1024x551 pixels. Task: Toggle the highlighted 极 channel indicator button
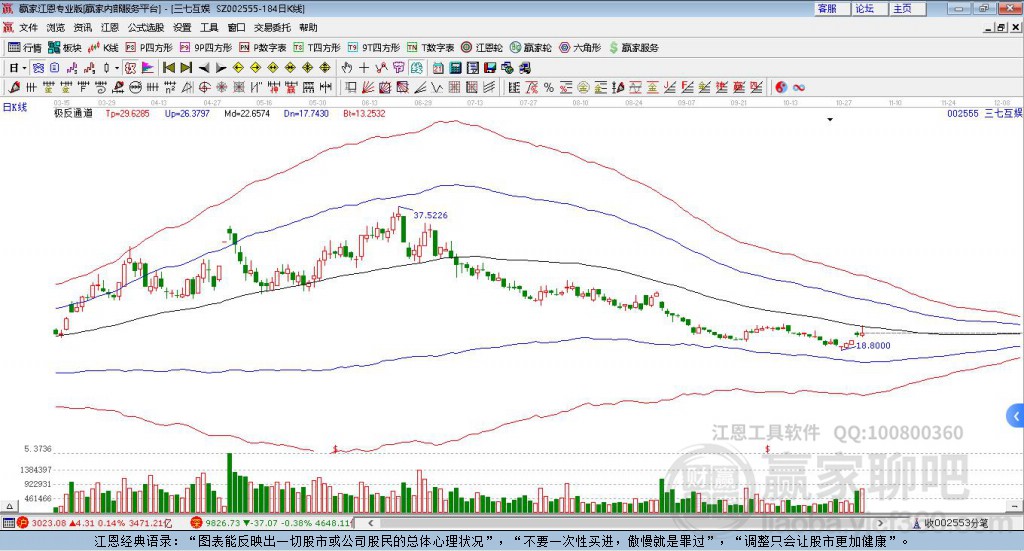click(131, 68)
